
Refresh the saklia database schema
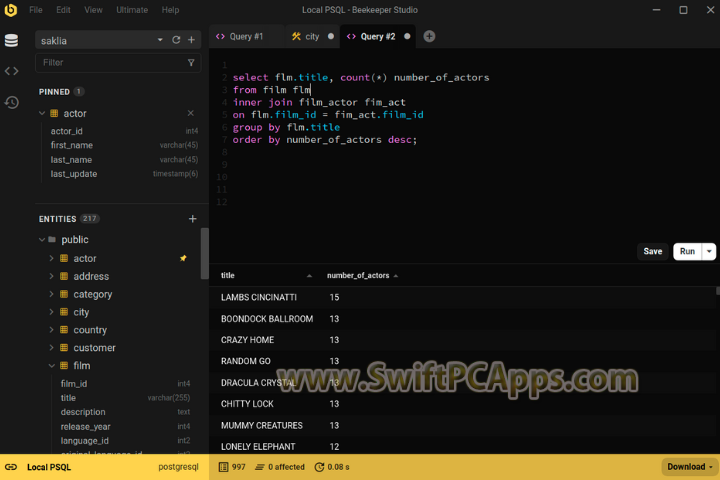point(176,40)
